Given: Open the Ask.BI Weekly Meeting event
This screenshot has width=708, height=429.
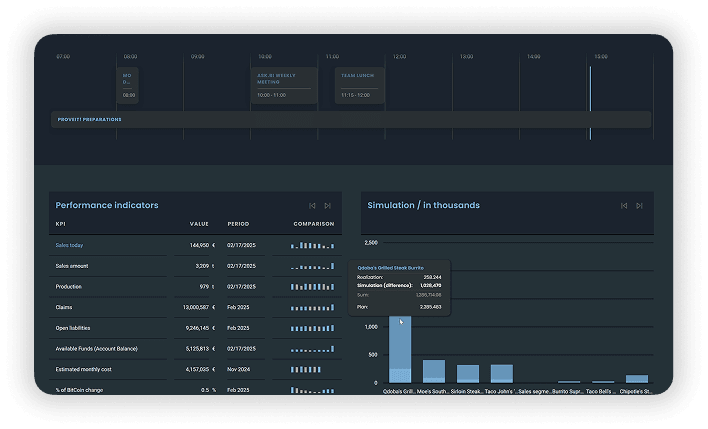Looking at the screenshot, I should coord(283,85).
